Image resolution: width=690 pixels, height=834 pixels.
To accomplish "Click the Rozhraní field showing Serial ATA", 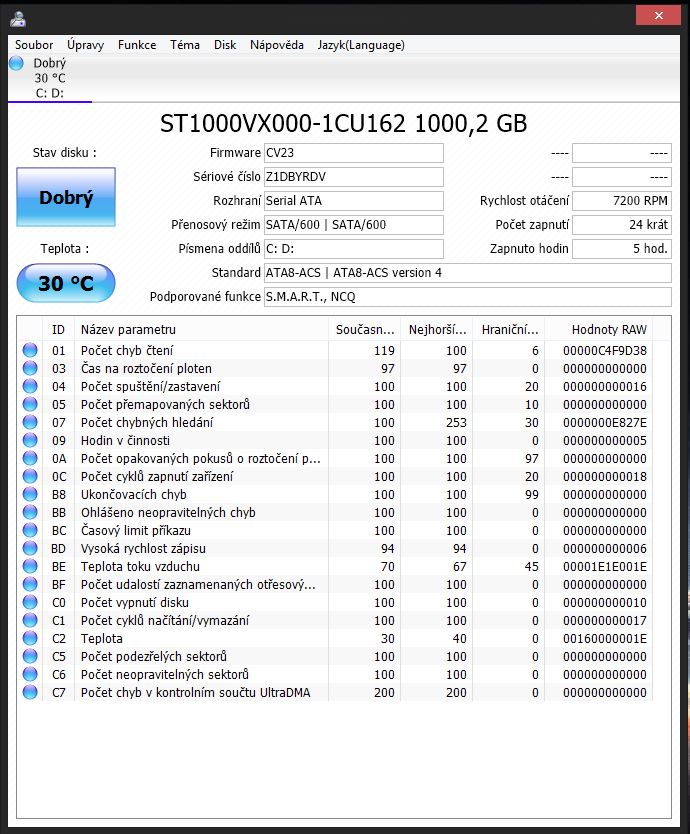I will [x=354, y=201].
